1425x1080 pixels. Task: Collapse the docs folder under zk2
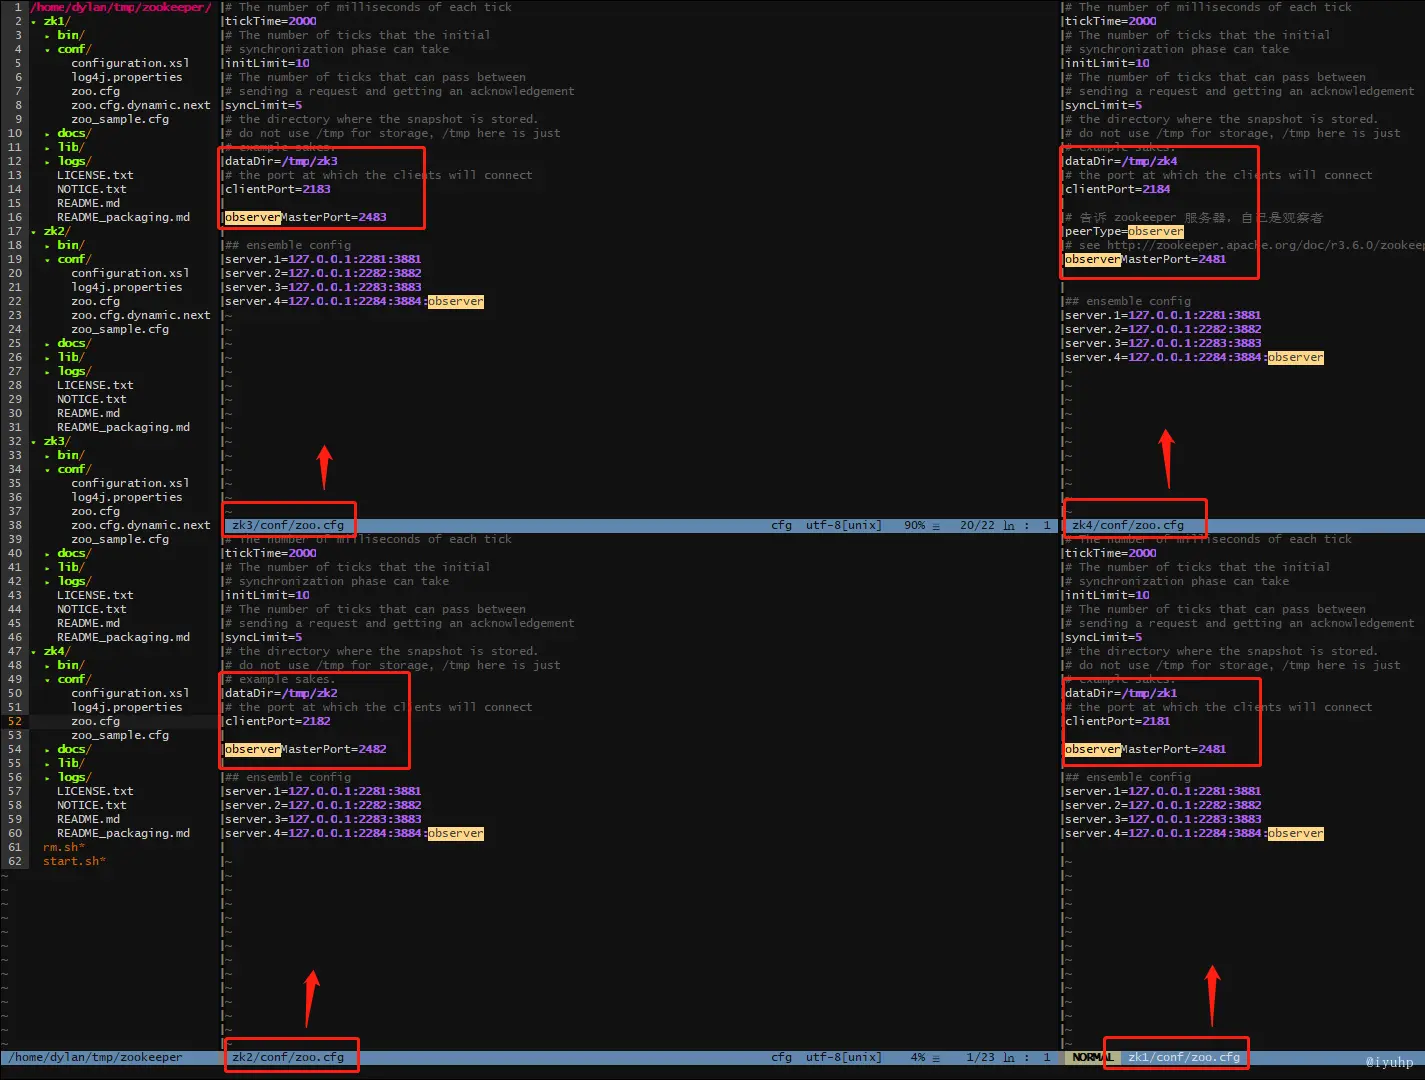(x=72, y=343)
